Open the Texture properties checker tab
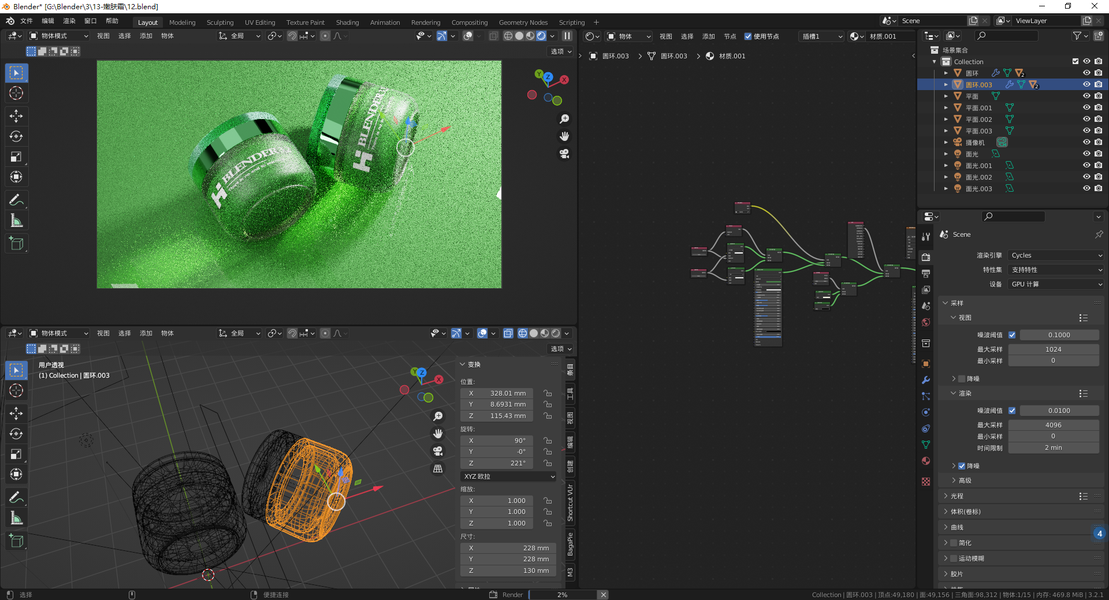This screenshot has width=1109, height=600. coord(926,481)
